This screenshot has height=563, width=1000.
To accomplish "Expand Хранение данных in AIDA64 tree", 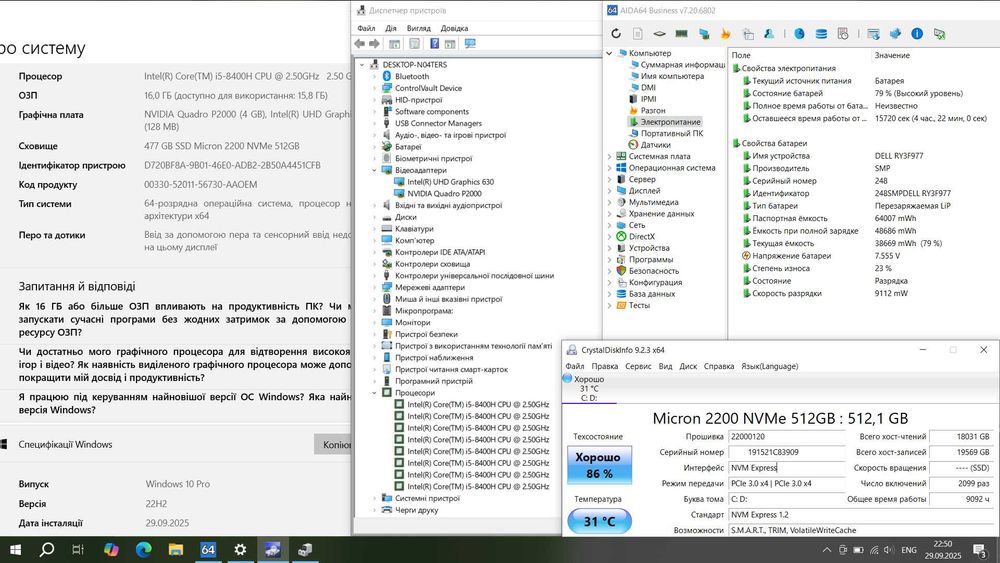I will point(609,214).
